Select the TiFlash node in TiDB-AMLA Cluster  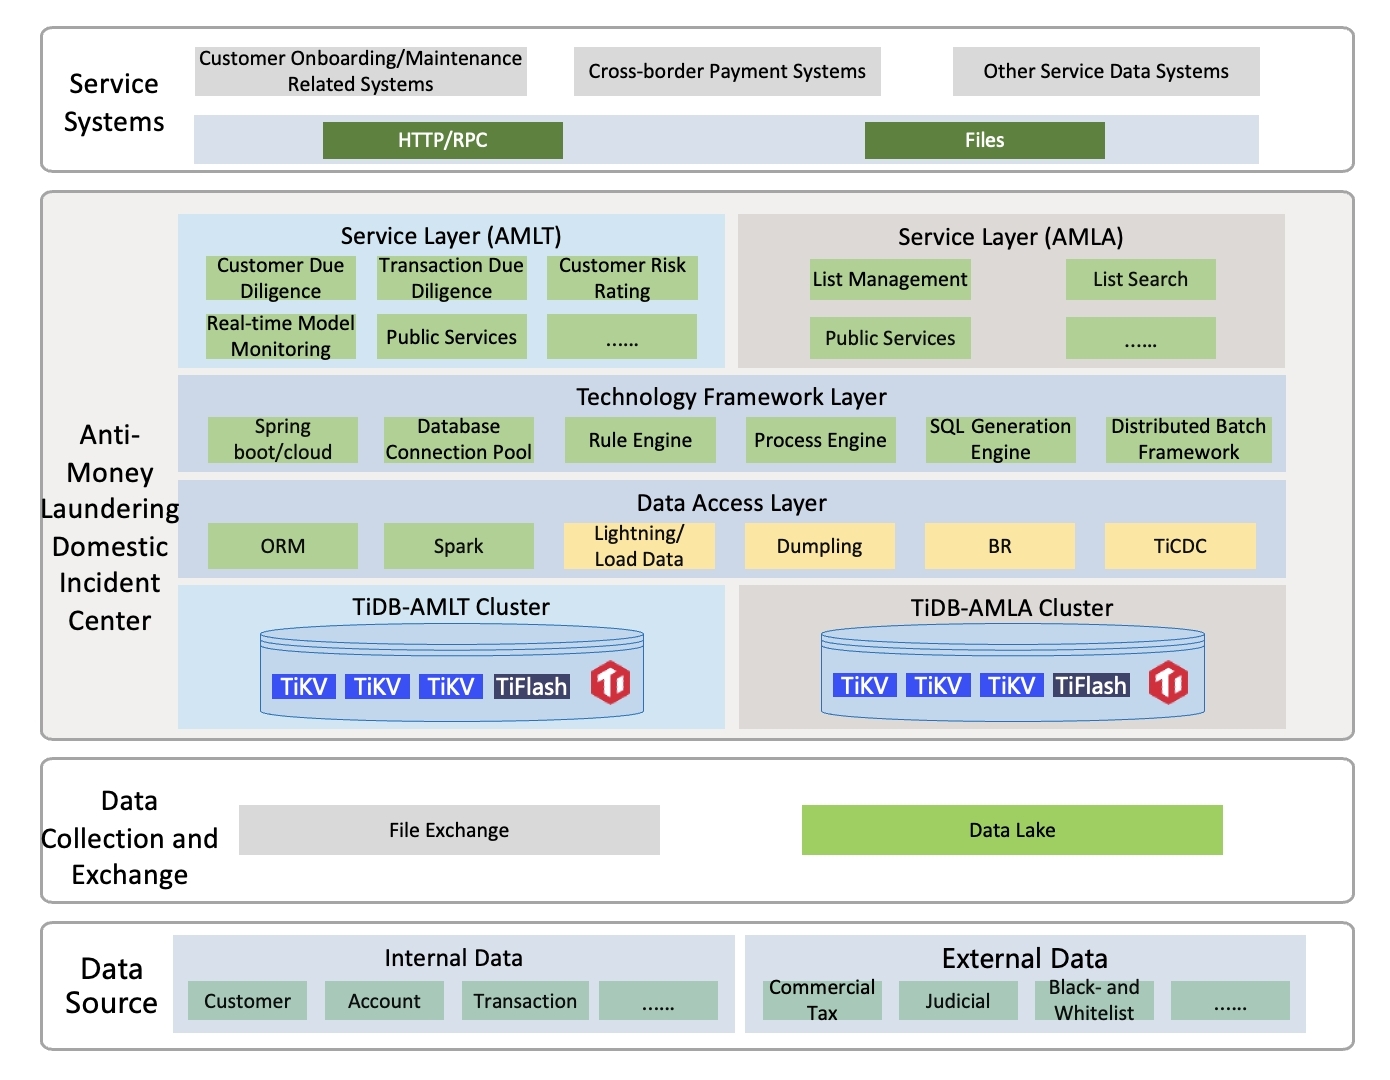tap(1091, 685)
